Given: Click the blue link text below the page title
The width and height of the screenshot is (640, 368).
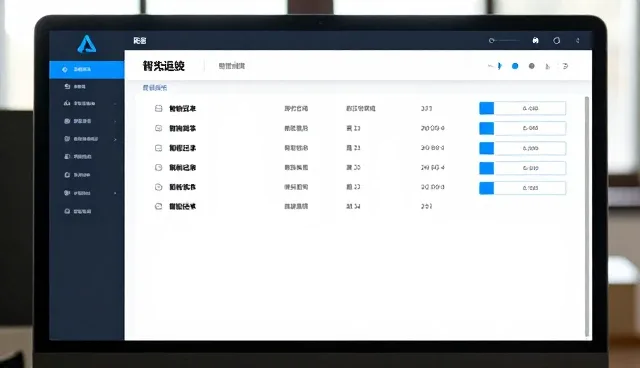Looking at the screenshot, I should 155,88.
